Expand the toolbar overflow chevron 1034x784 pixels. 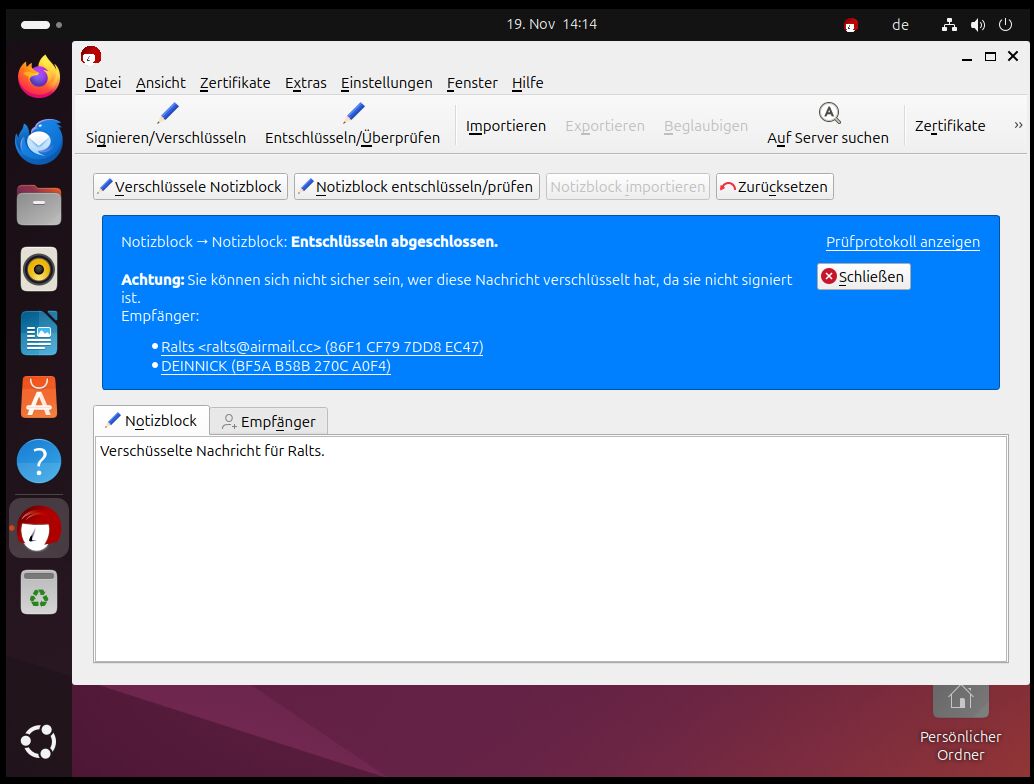[1018, 125]
